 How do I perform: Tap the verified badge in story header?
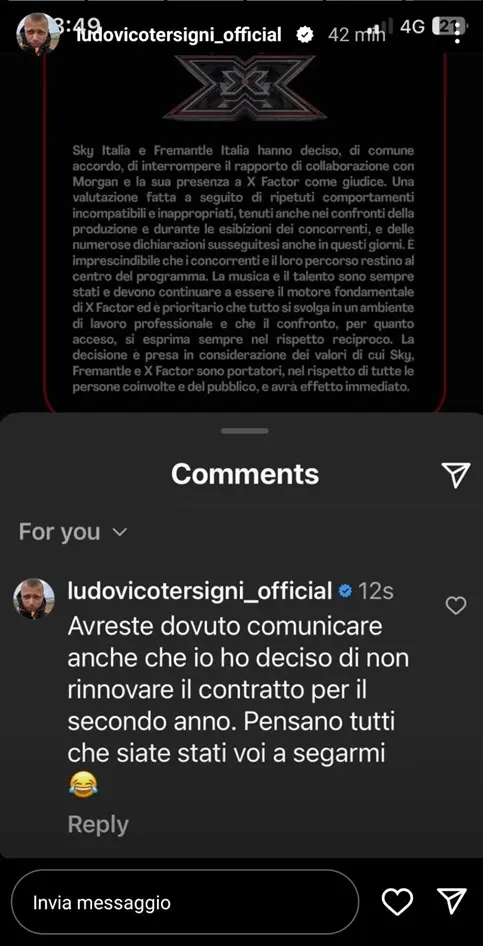[x=305, y=35]
